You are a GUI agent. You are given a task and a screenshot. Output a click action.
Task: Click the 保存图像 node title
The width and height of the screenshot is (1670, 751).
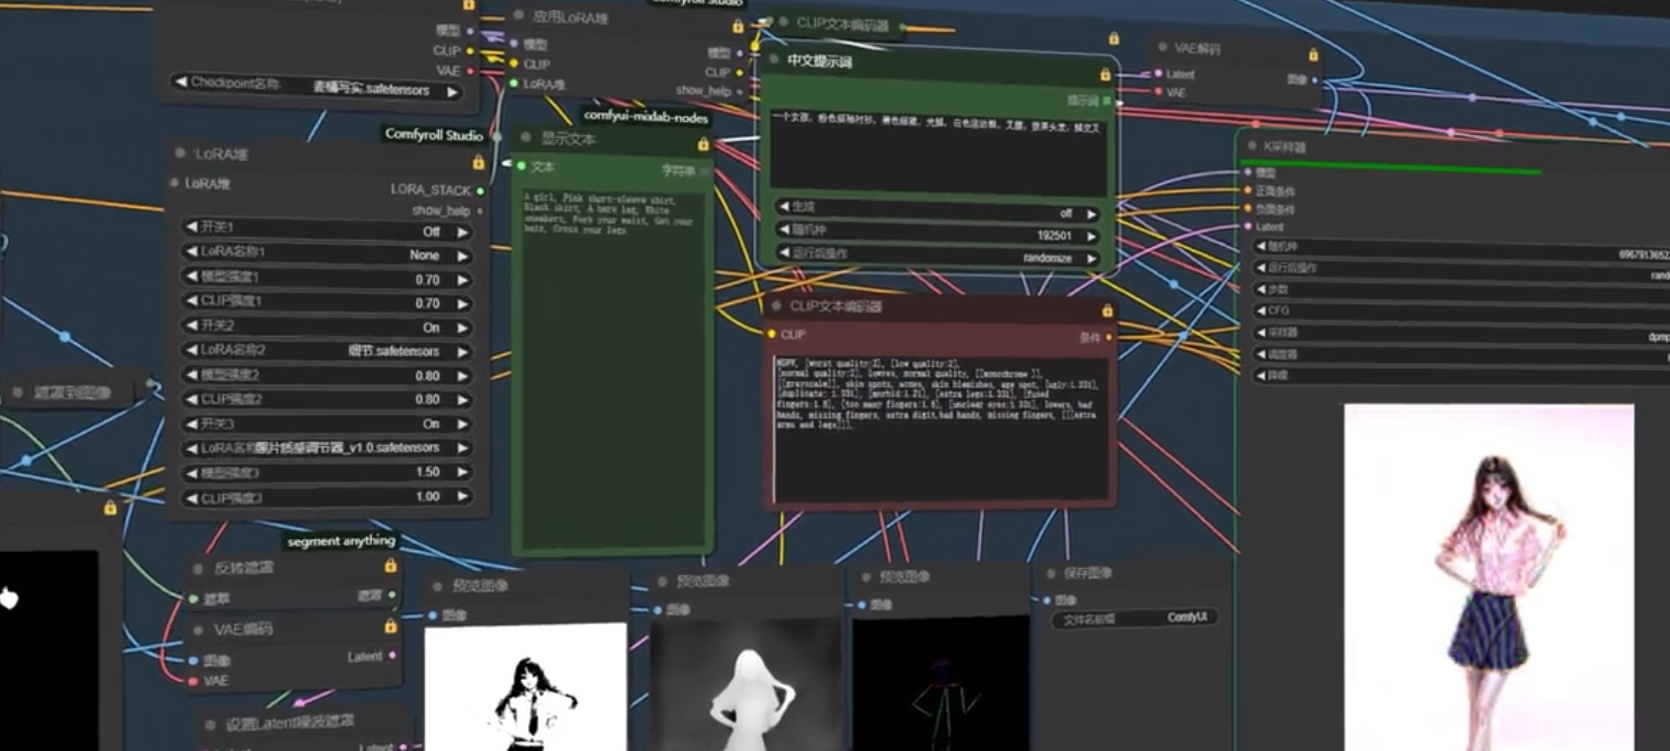point(1088,573)
